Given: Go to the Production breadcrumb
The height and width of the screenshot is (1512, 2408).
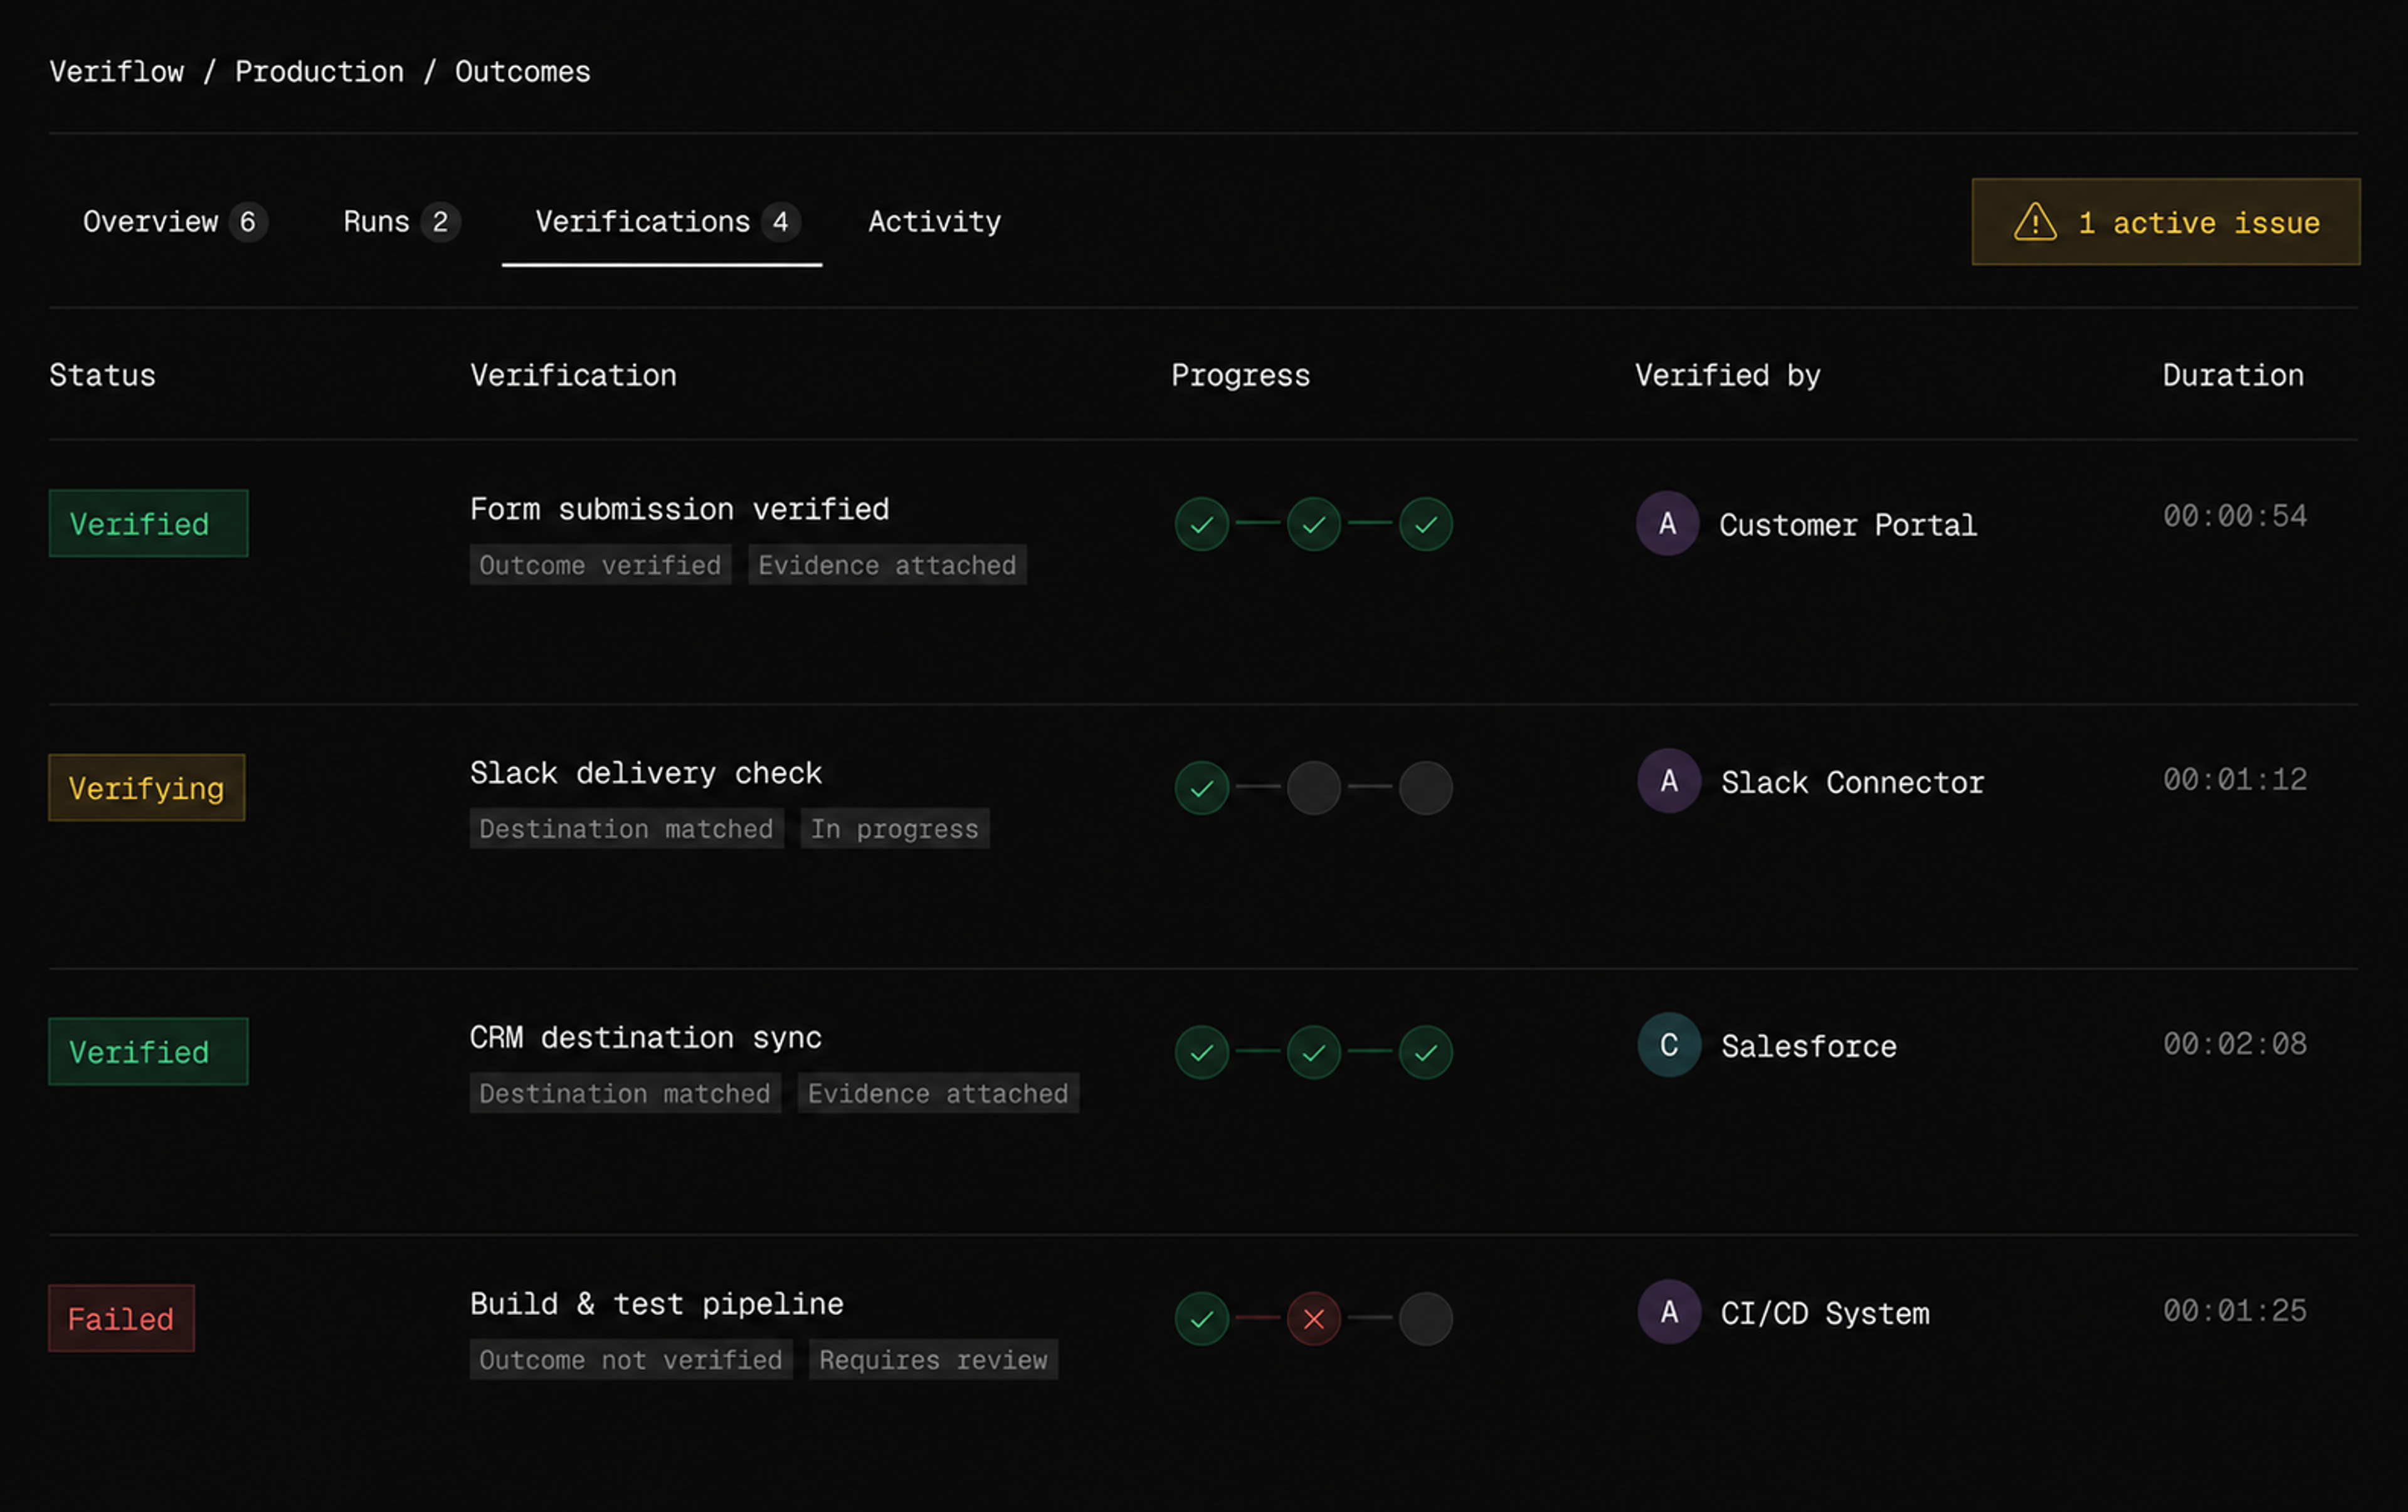Looking at the screenshot, I should [319, 72].
